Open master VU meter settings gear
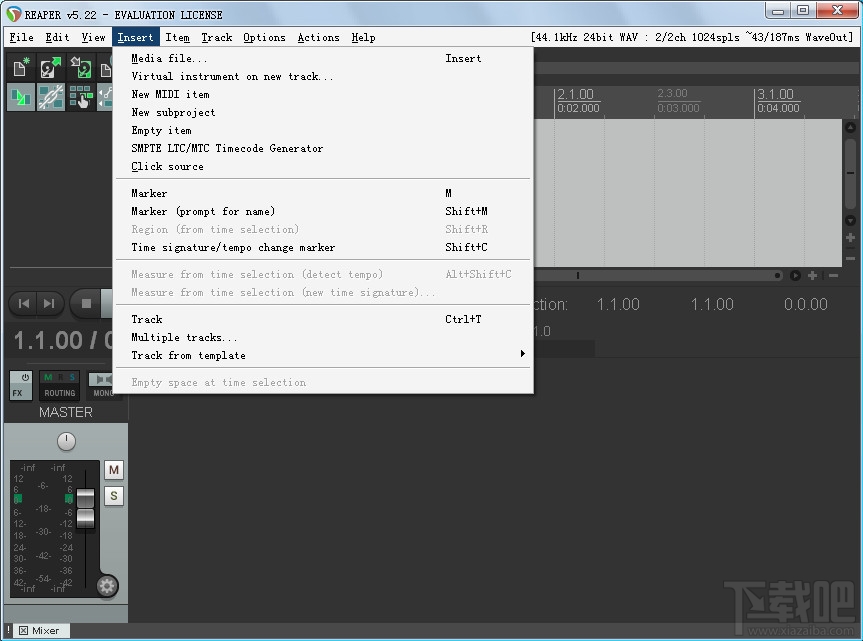Image resolution: width=863 pixels, height=641 pixels. 107,586
